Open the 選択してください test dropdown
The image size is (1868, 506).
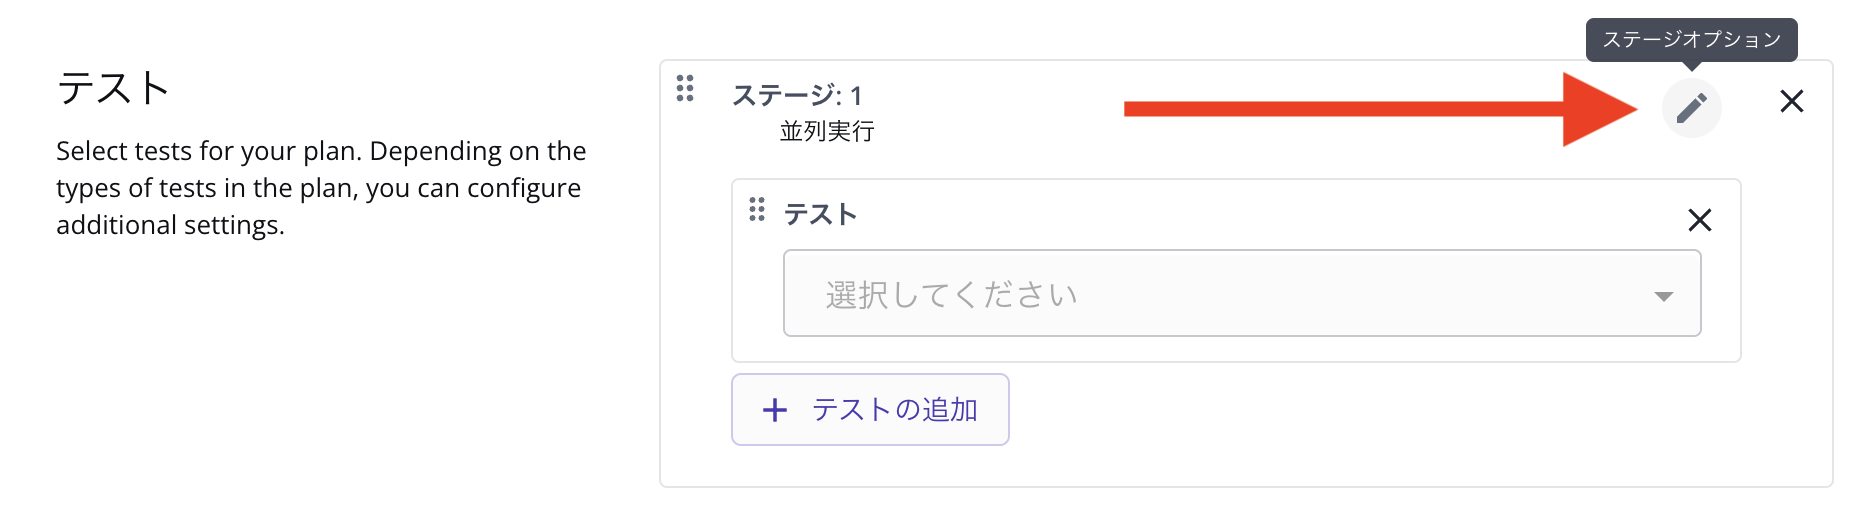[x=1242, y=293]
